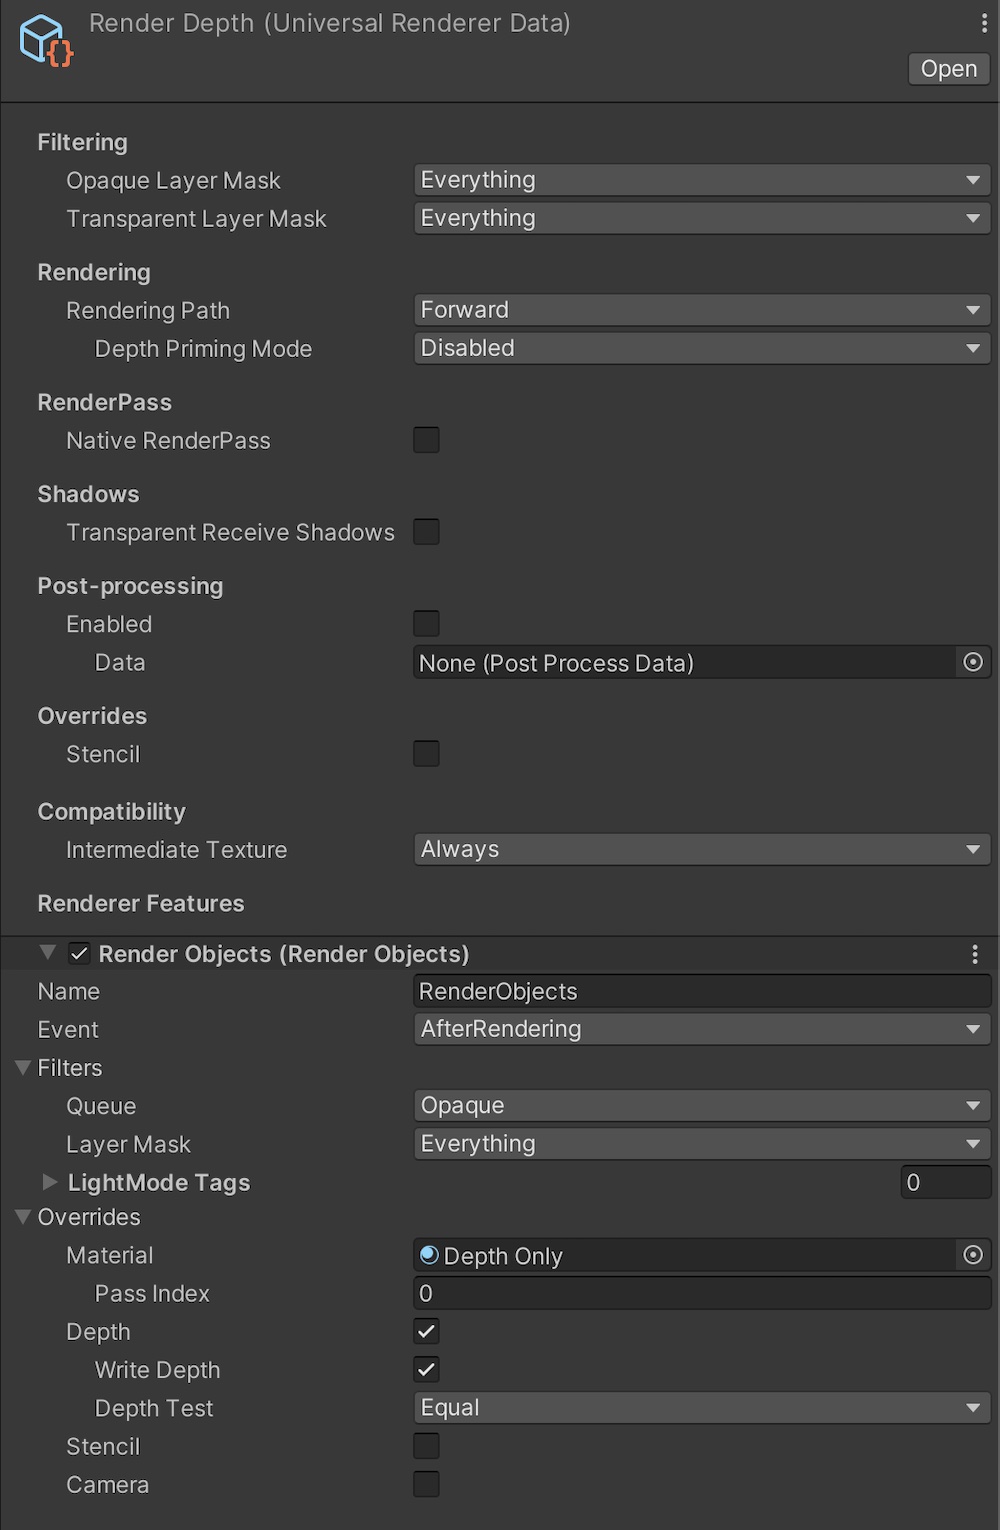Disable the Write Depth checkbox
This screenshot has height=1530, width=1000.
click(x=426, y=1369)
